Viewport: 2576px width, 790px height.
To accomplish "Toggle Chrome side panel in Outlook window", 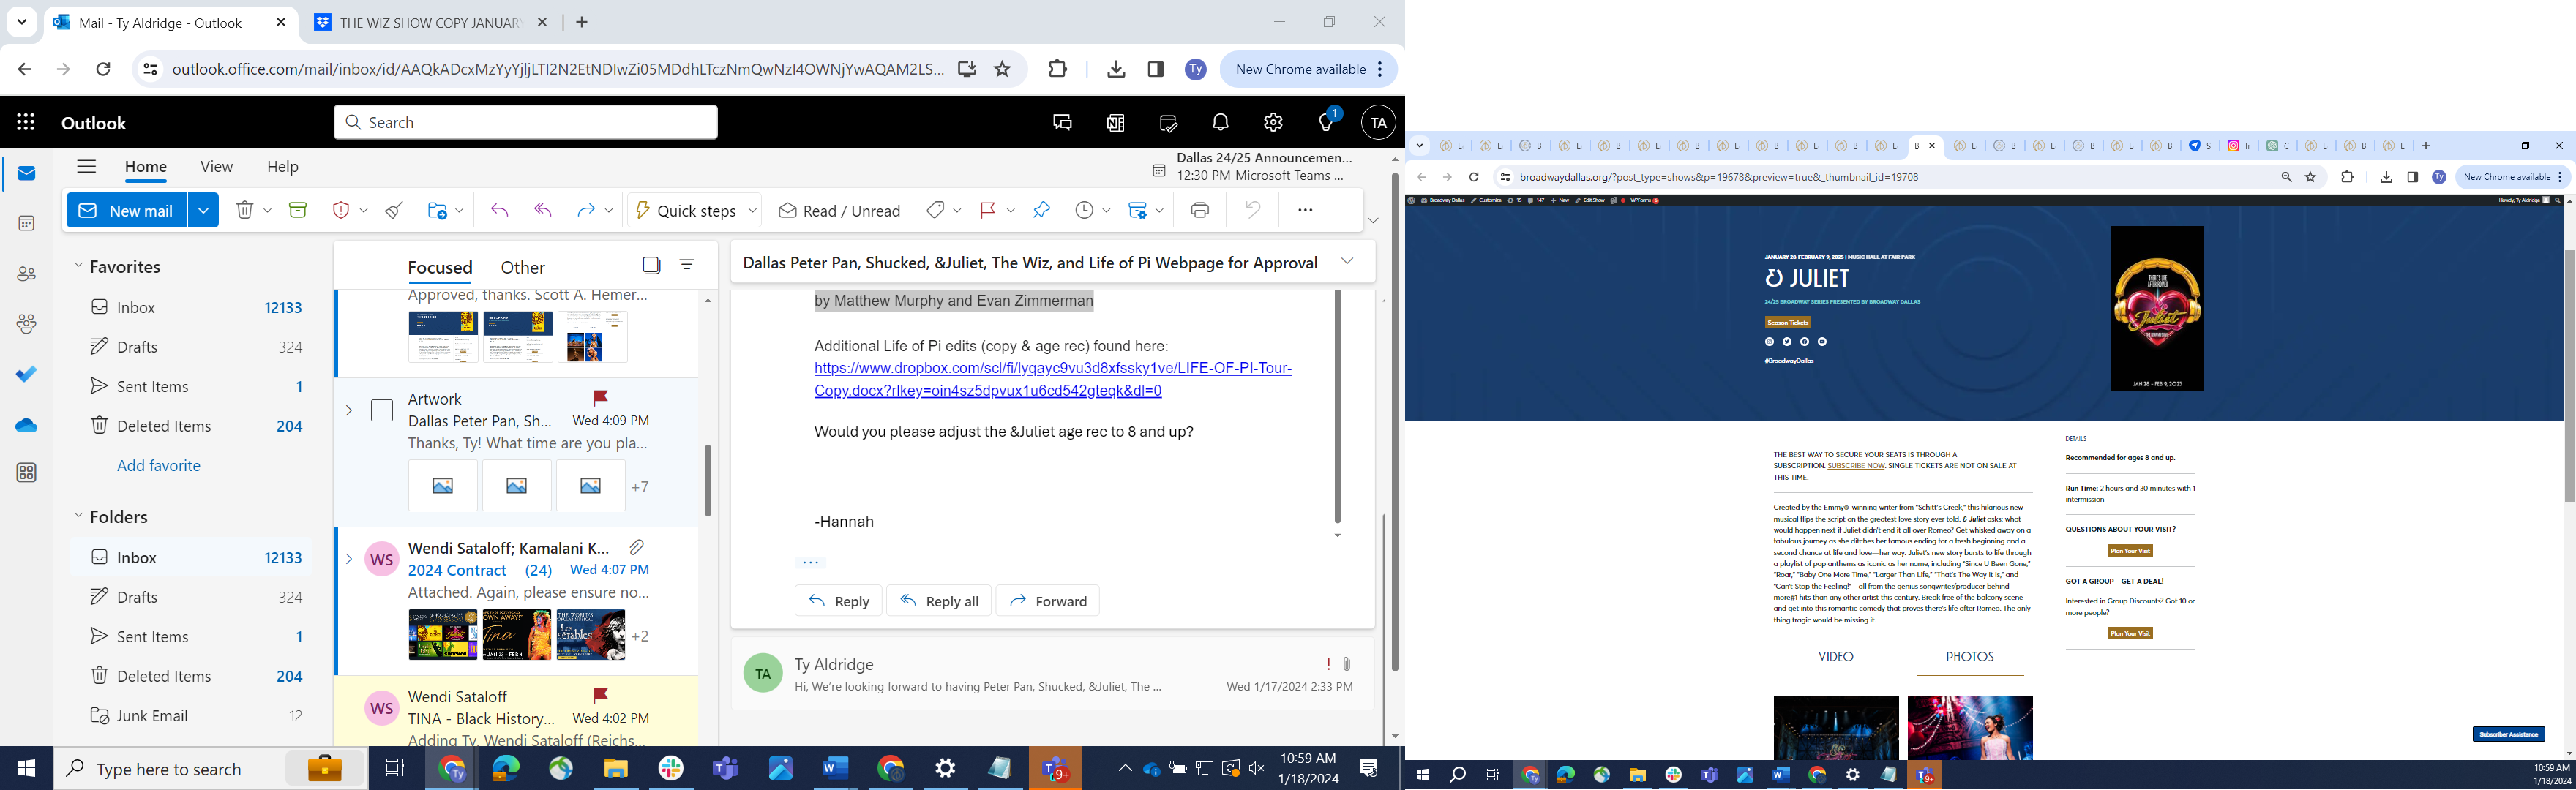I will 1156,69.
